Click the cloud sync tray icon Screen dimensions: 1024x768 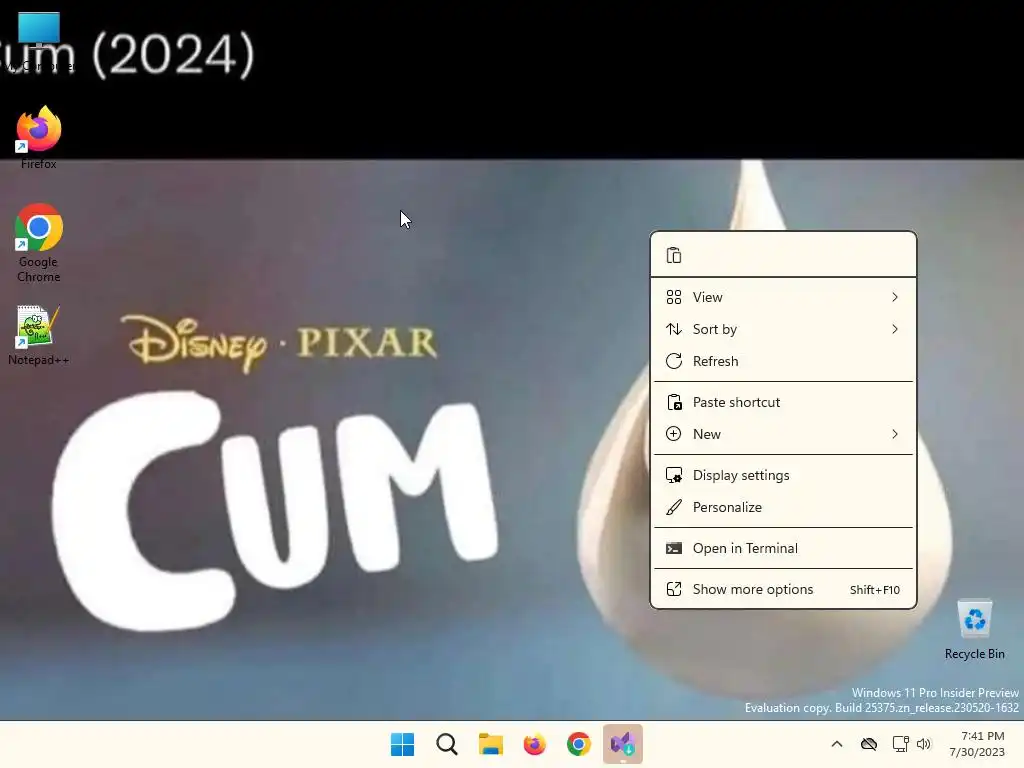[x=869, y=744]
